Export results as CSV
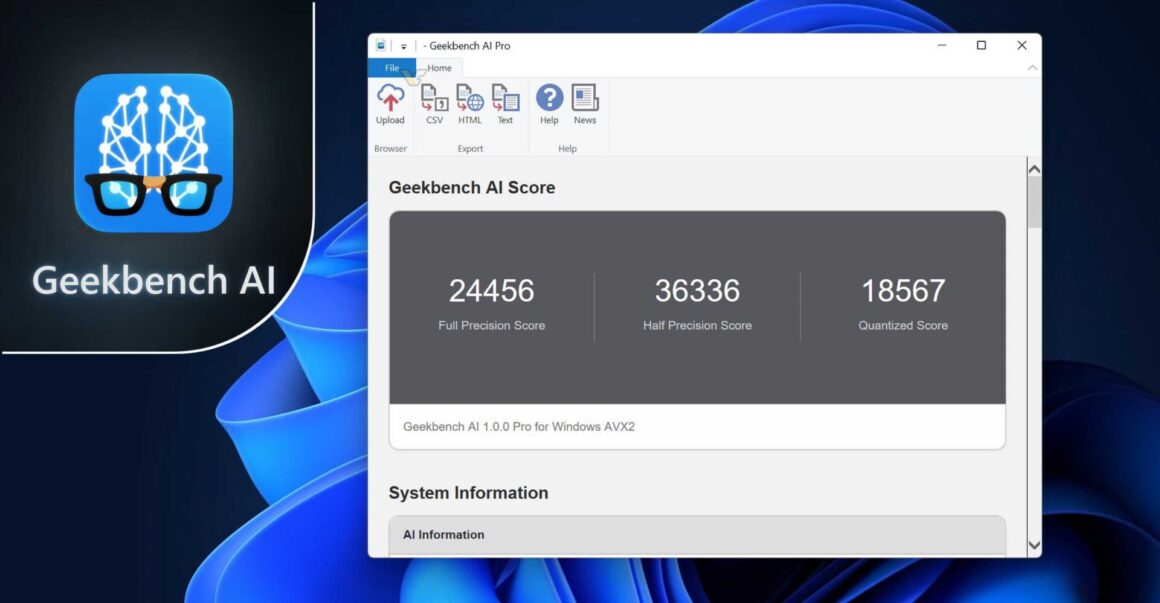The image size is (1160, 603). point(434,99)
